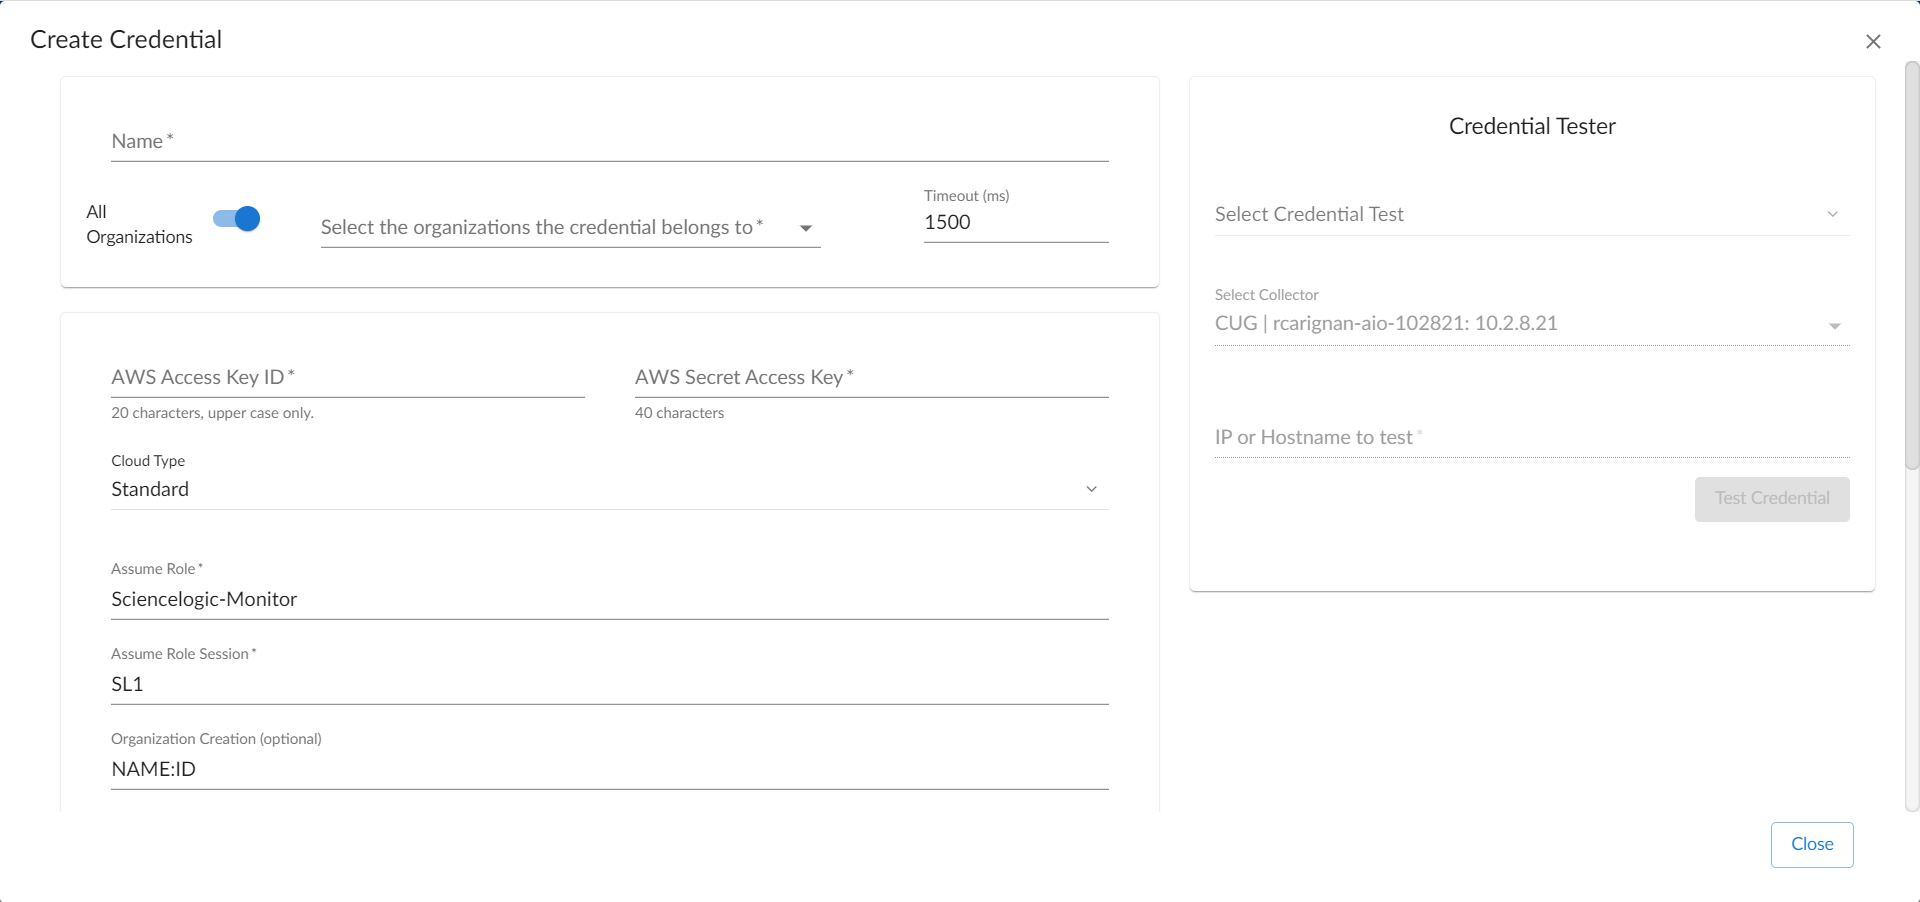Open the organizations selection dropdown

(x=569, y=228)
